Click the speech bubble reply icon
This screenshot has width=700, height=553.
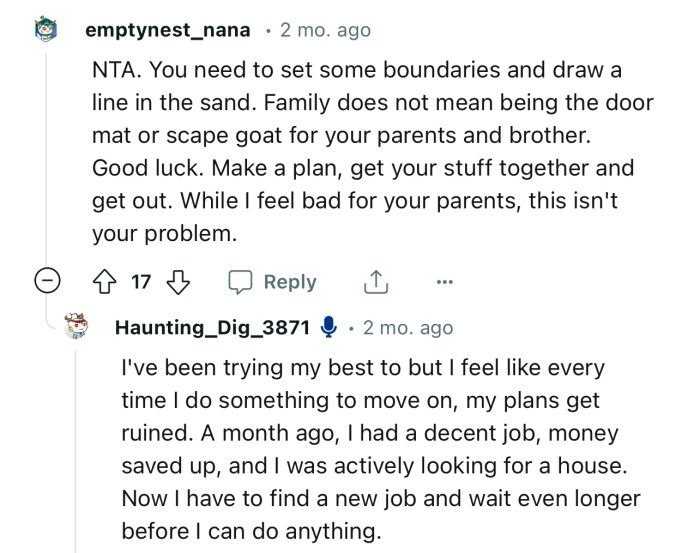240,283
